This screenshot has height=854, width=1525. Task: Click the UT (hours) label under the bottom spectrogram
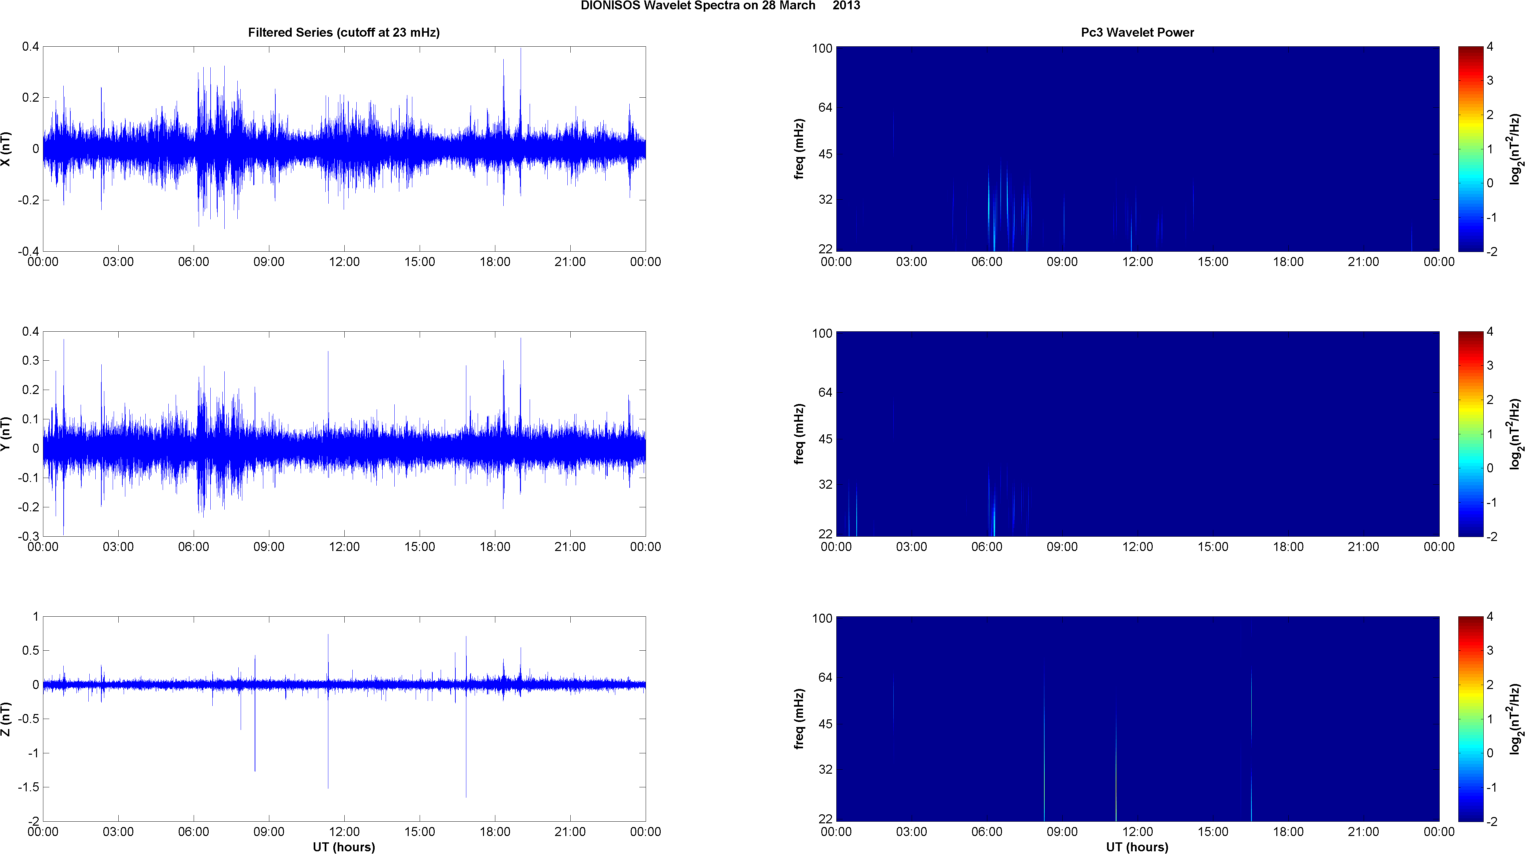(1137, 847)
